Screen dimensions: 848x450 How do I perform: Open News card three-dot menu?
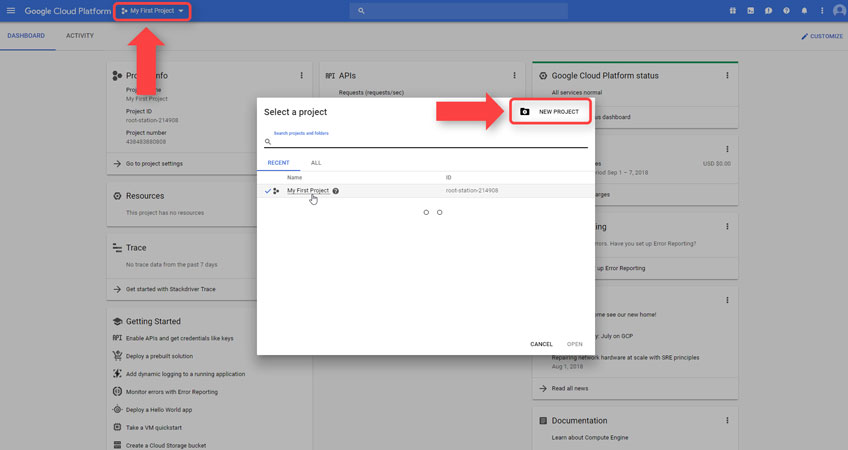(x=727, y=300)
